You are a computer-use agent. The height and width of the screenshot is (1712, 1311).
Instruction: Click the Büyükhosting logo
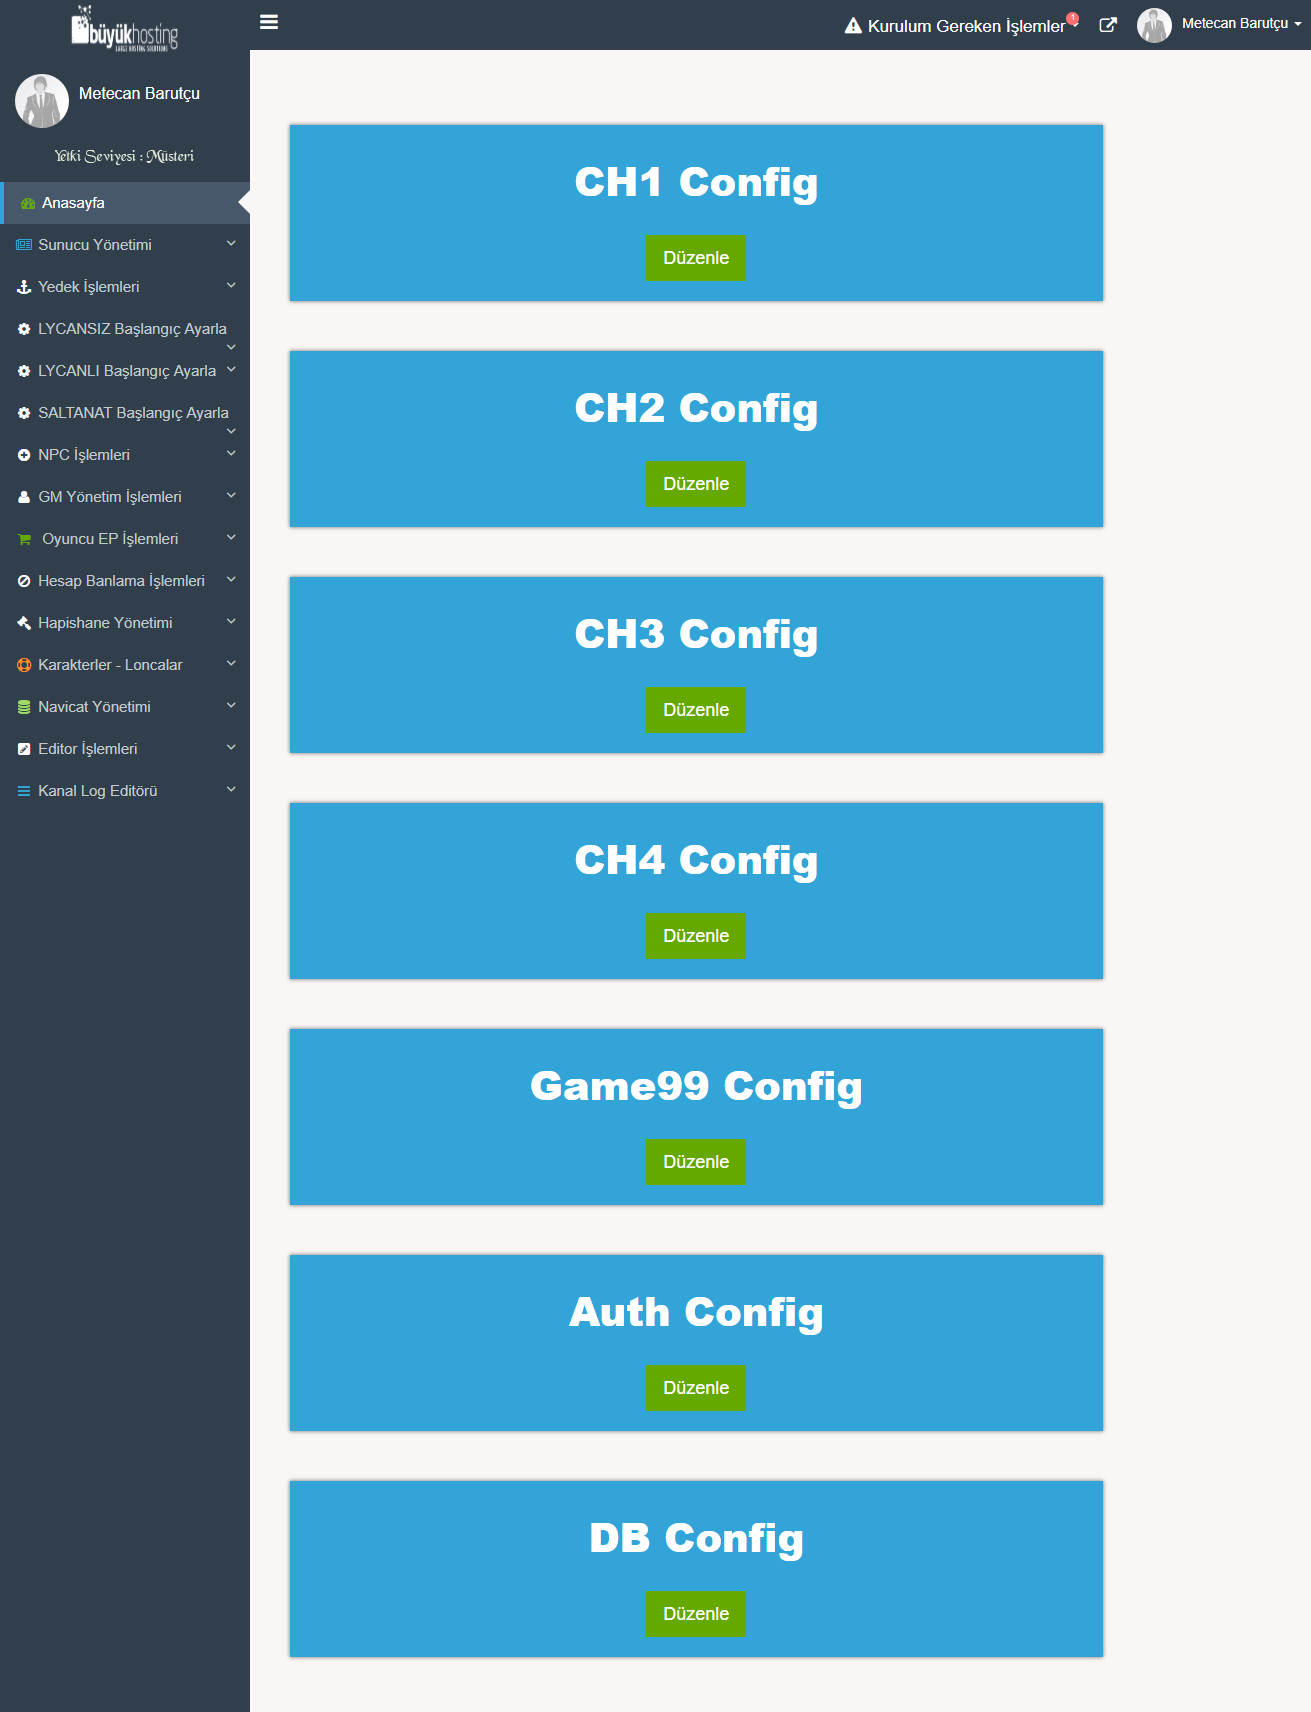[124, 29]
